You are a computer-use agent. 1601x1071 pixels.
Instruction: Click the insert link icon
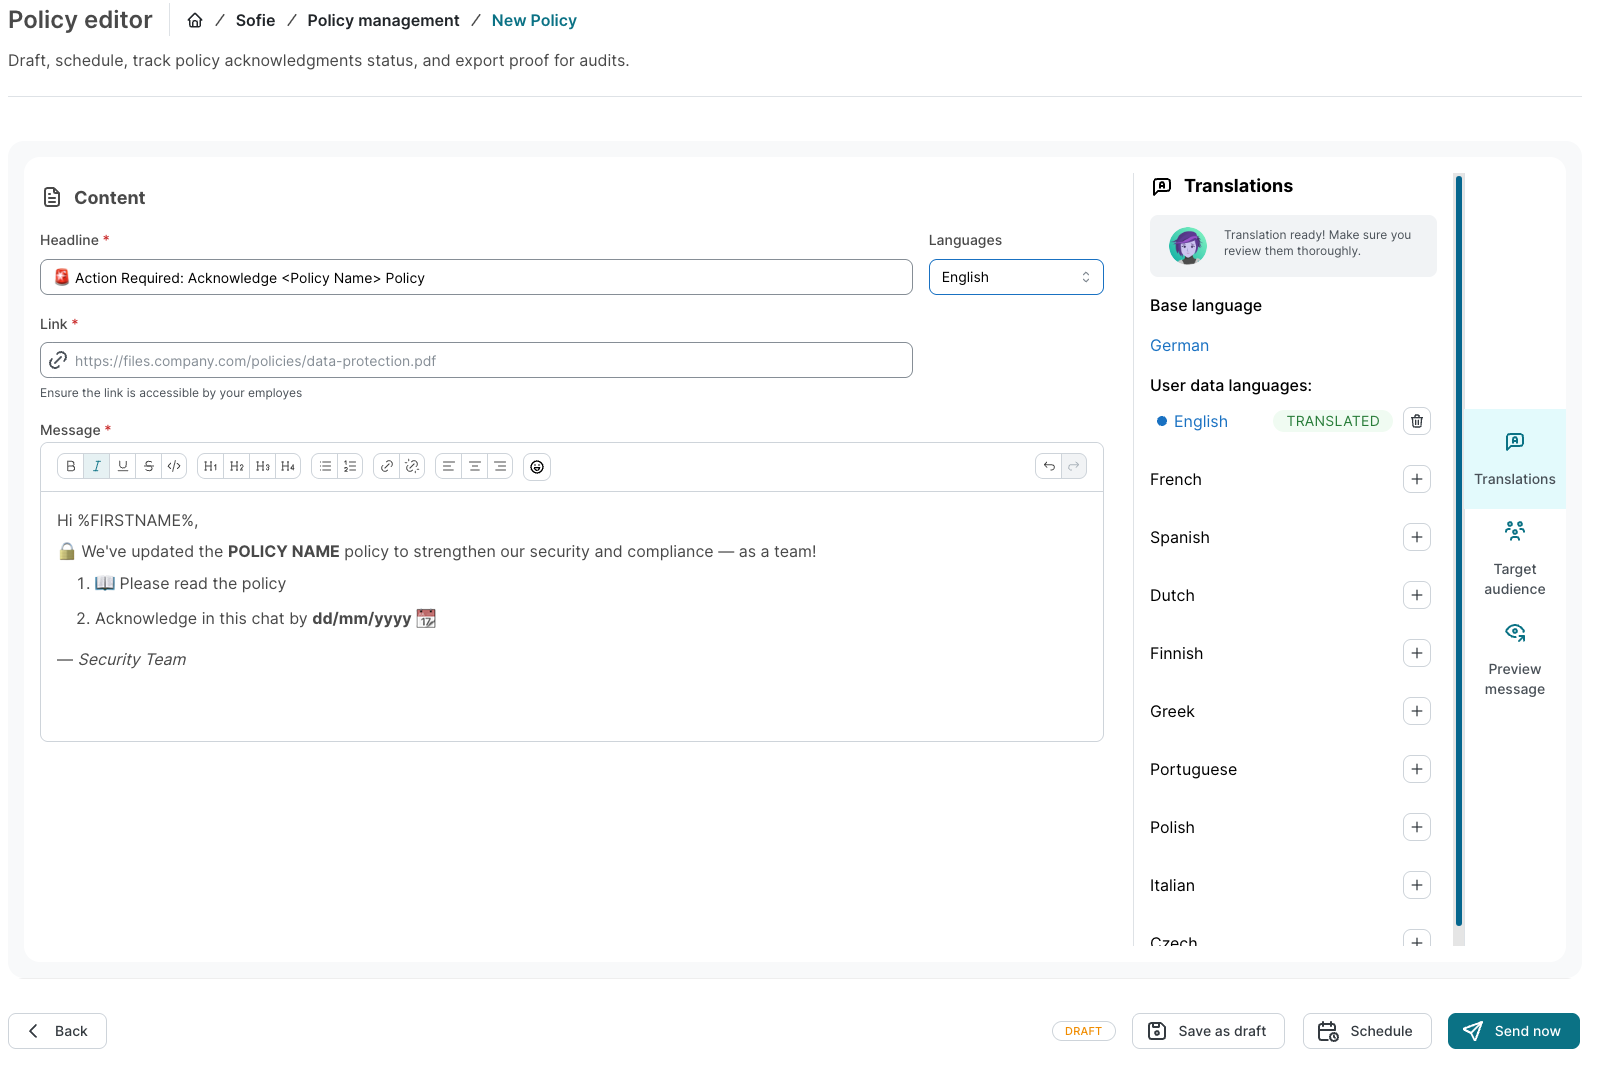(387, 466)
